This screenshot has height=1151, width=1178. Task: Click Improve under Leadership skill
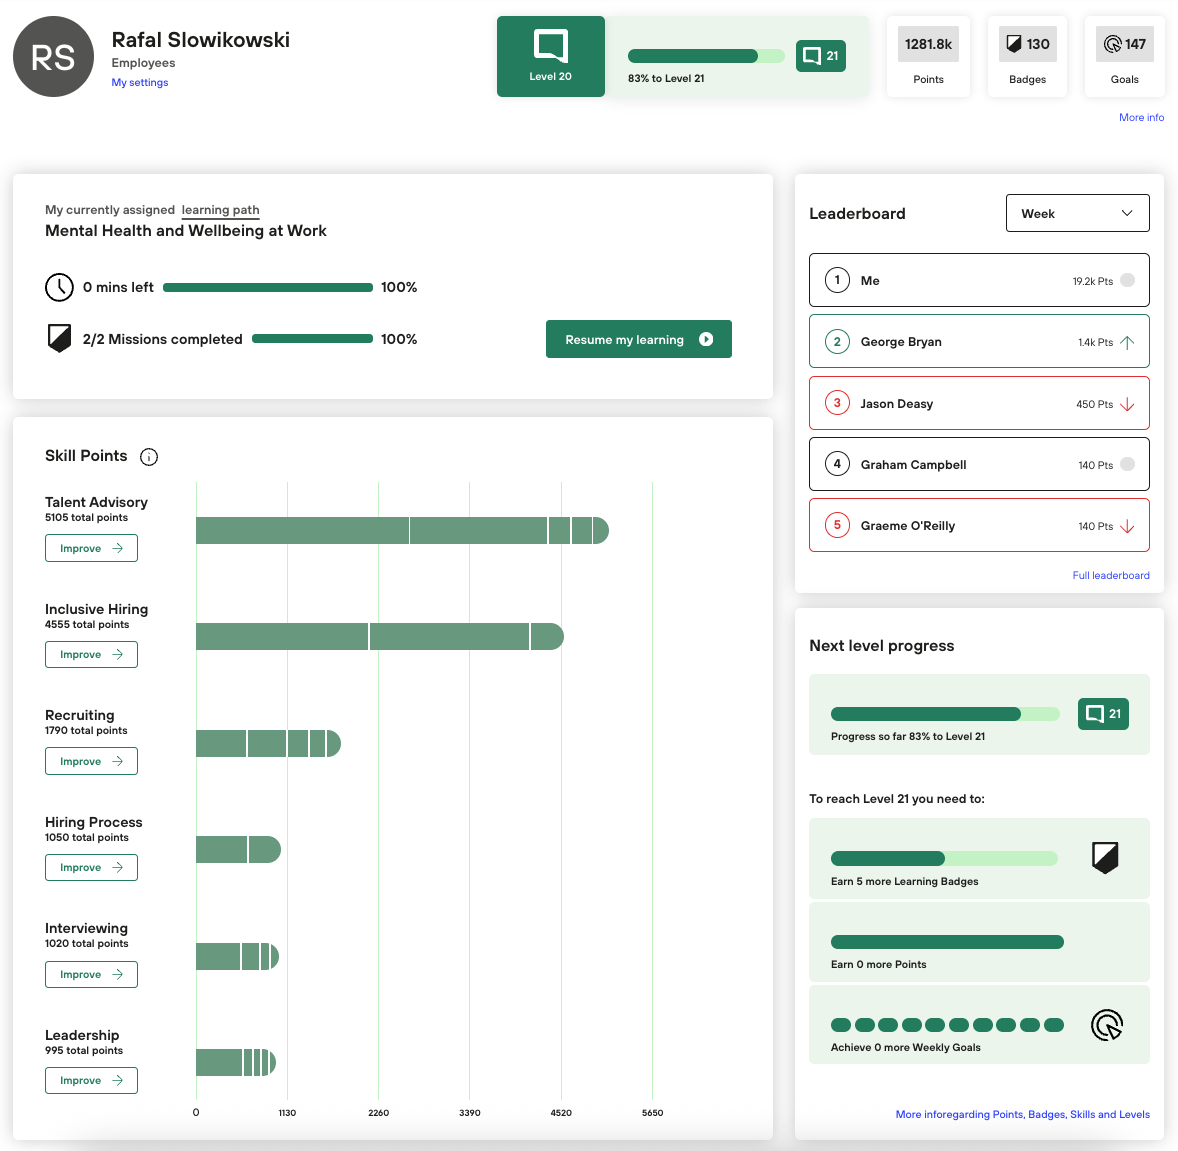pyautogui.click(x=91, y=1080)
